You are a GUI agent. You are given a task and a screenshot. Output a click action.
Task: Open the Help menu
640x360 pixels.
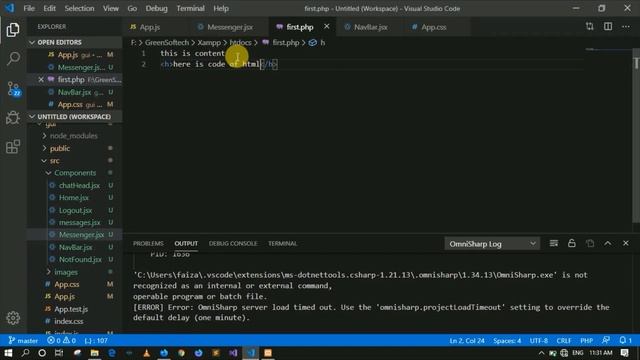(221, 8)
